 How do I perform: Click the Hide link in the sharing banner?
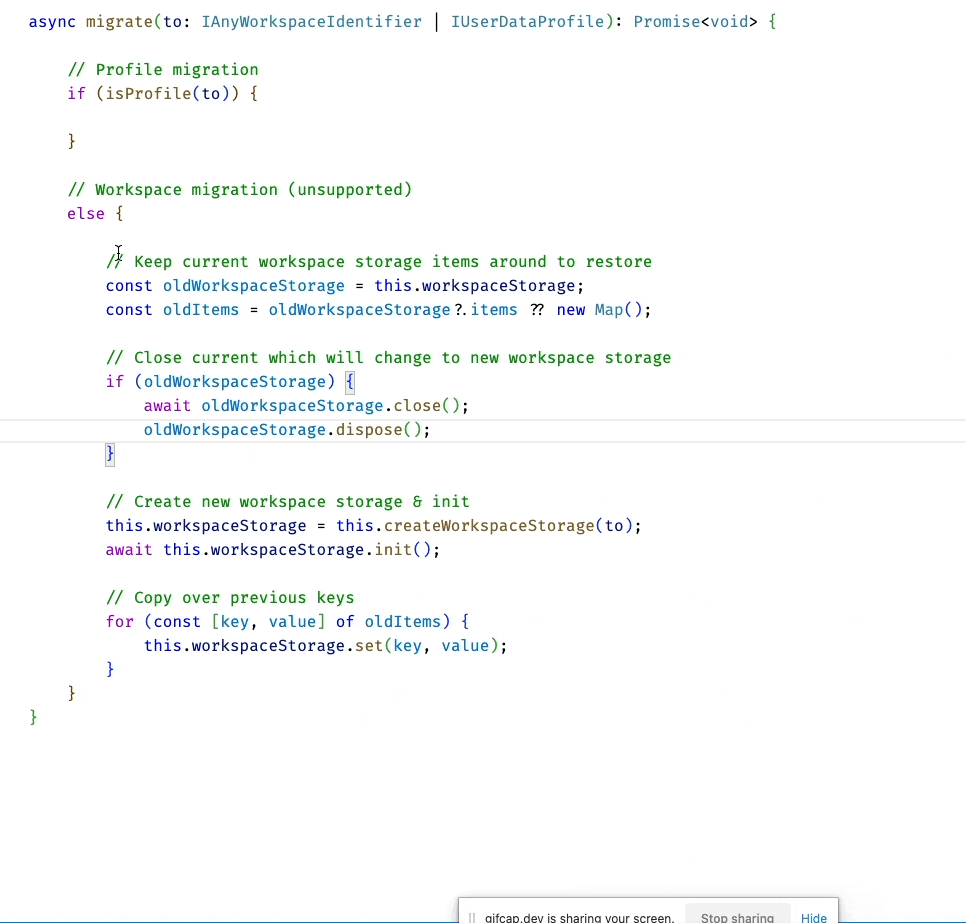813,917
